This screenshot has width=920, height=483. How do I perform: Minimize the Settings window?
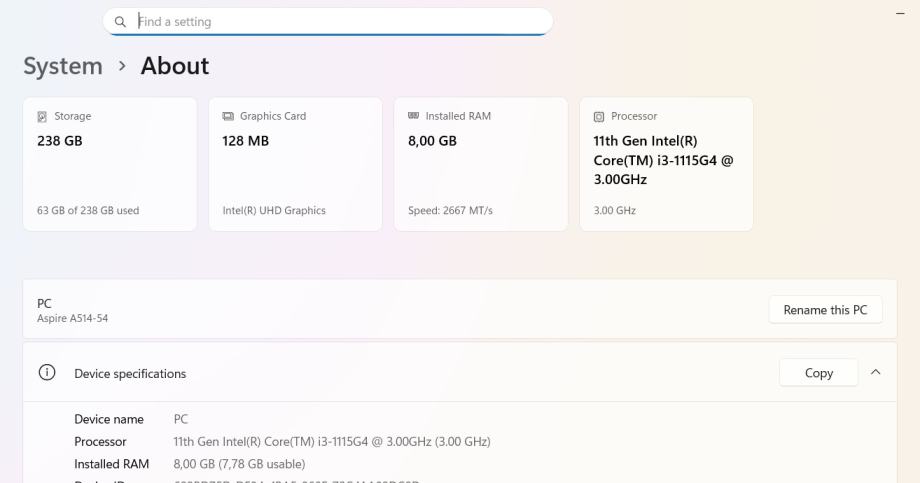tap(899, 12)
